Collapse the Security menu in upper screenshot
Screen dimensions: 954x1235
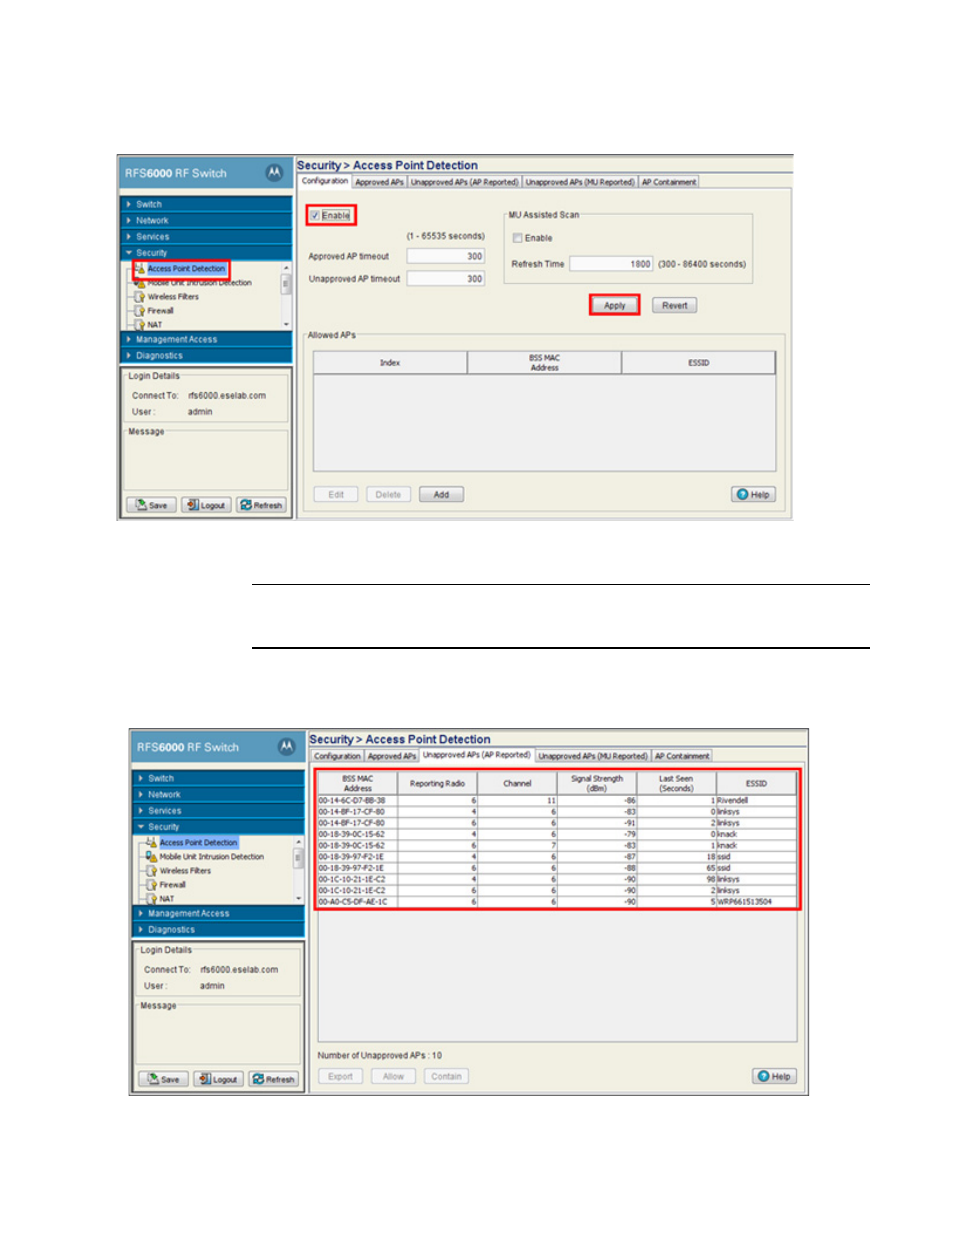pyautogui.click(x=206, y=253)
